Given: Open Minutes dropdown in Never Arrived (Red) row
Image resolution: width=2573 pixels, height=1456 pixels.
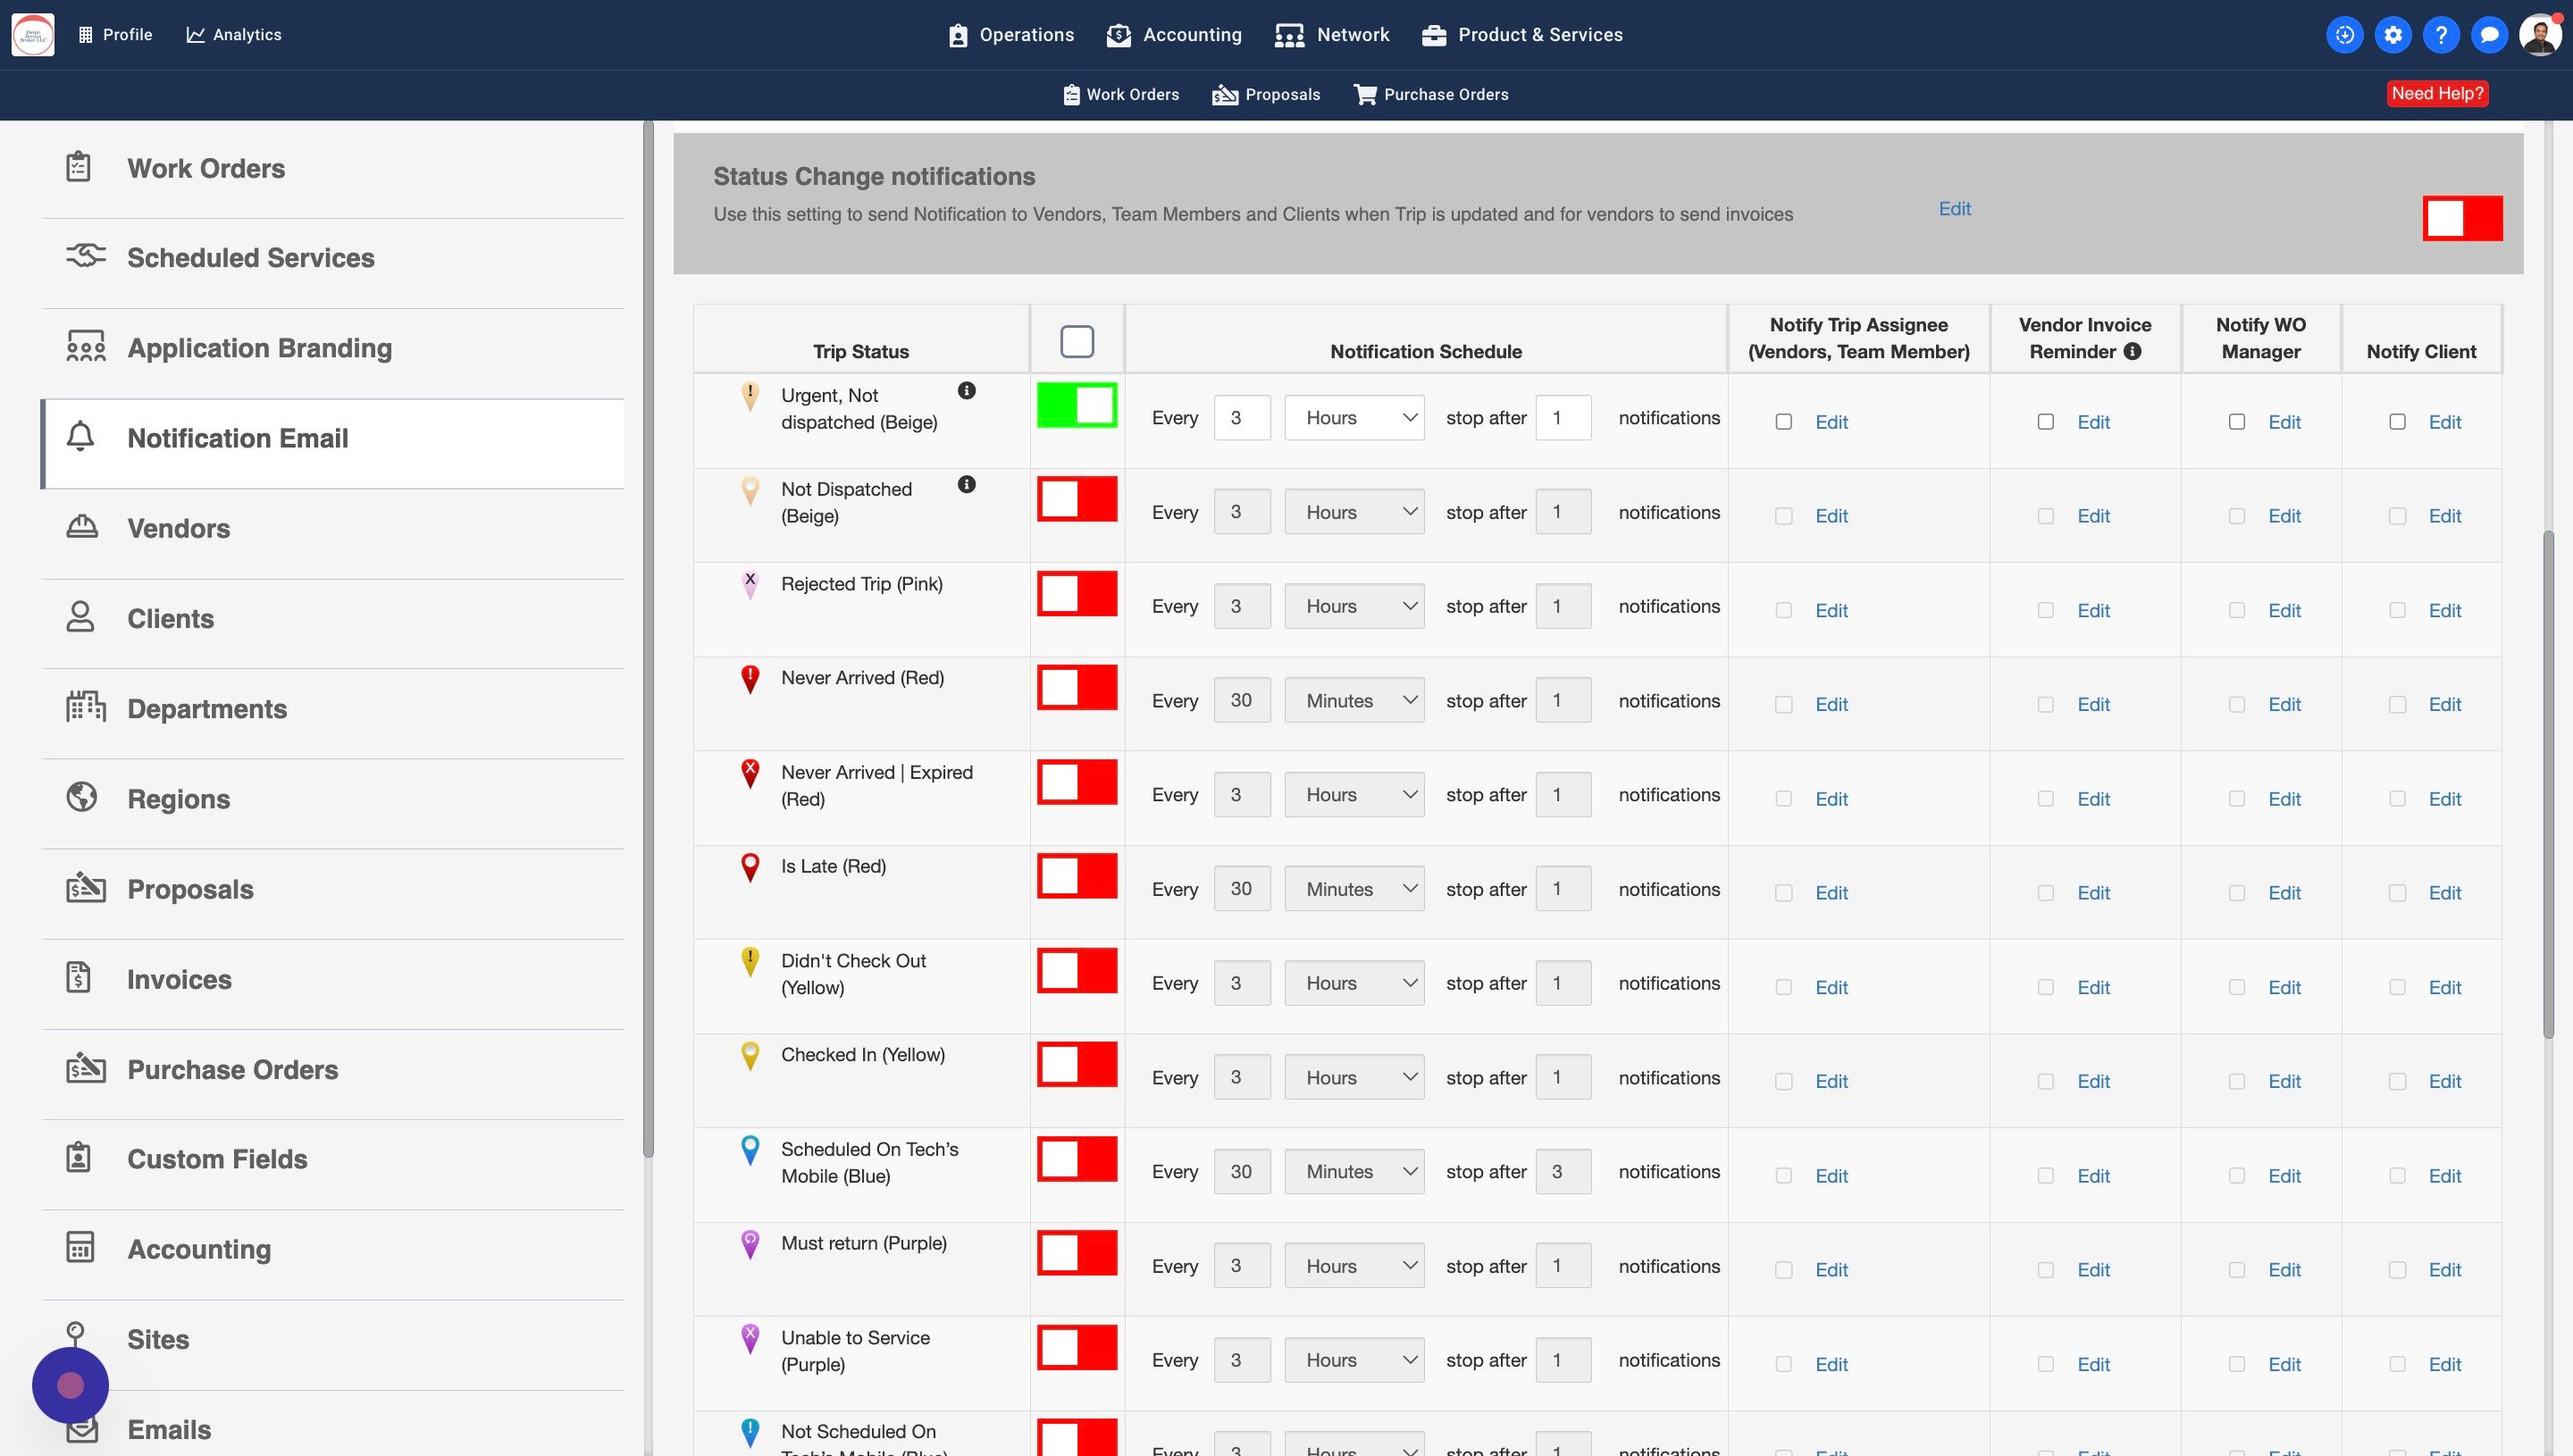Looking at the screenshot, I should 1354,701.
